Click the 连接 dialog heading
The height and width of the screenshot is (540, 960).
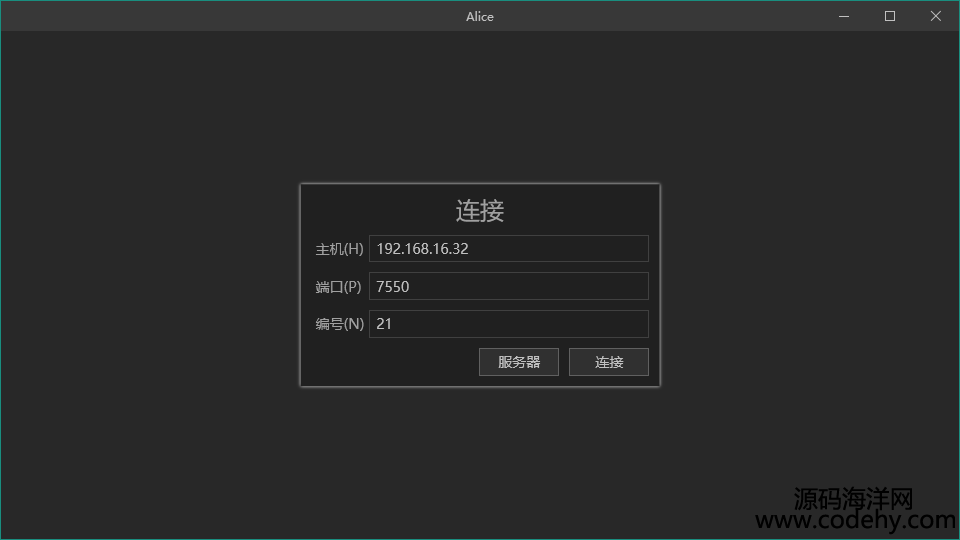click(x=479, y=211)
